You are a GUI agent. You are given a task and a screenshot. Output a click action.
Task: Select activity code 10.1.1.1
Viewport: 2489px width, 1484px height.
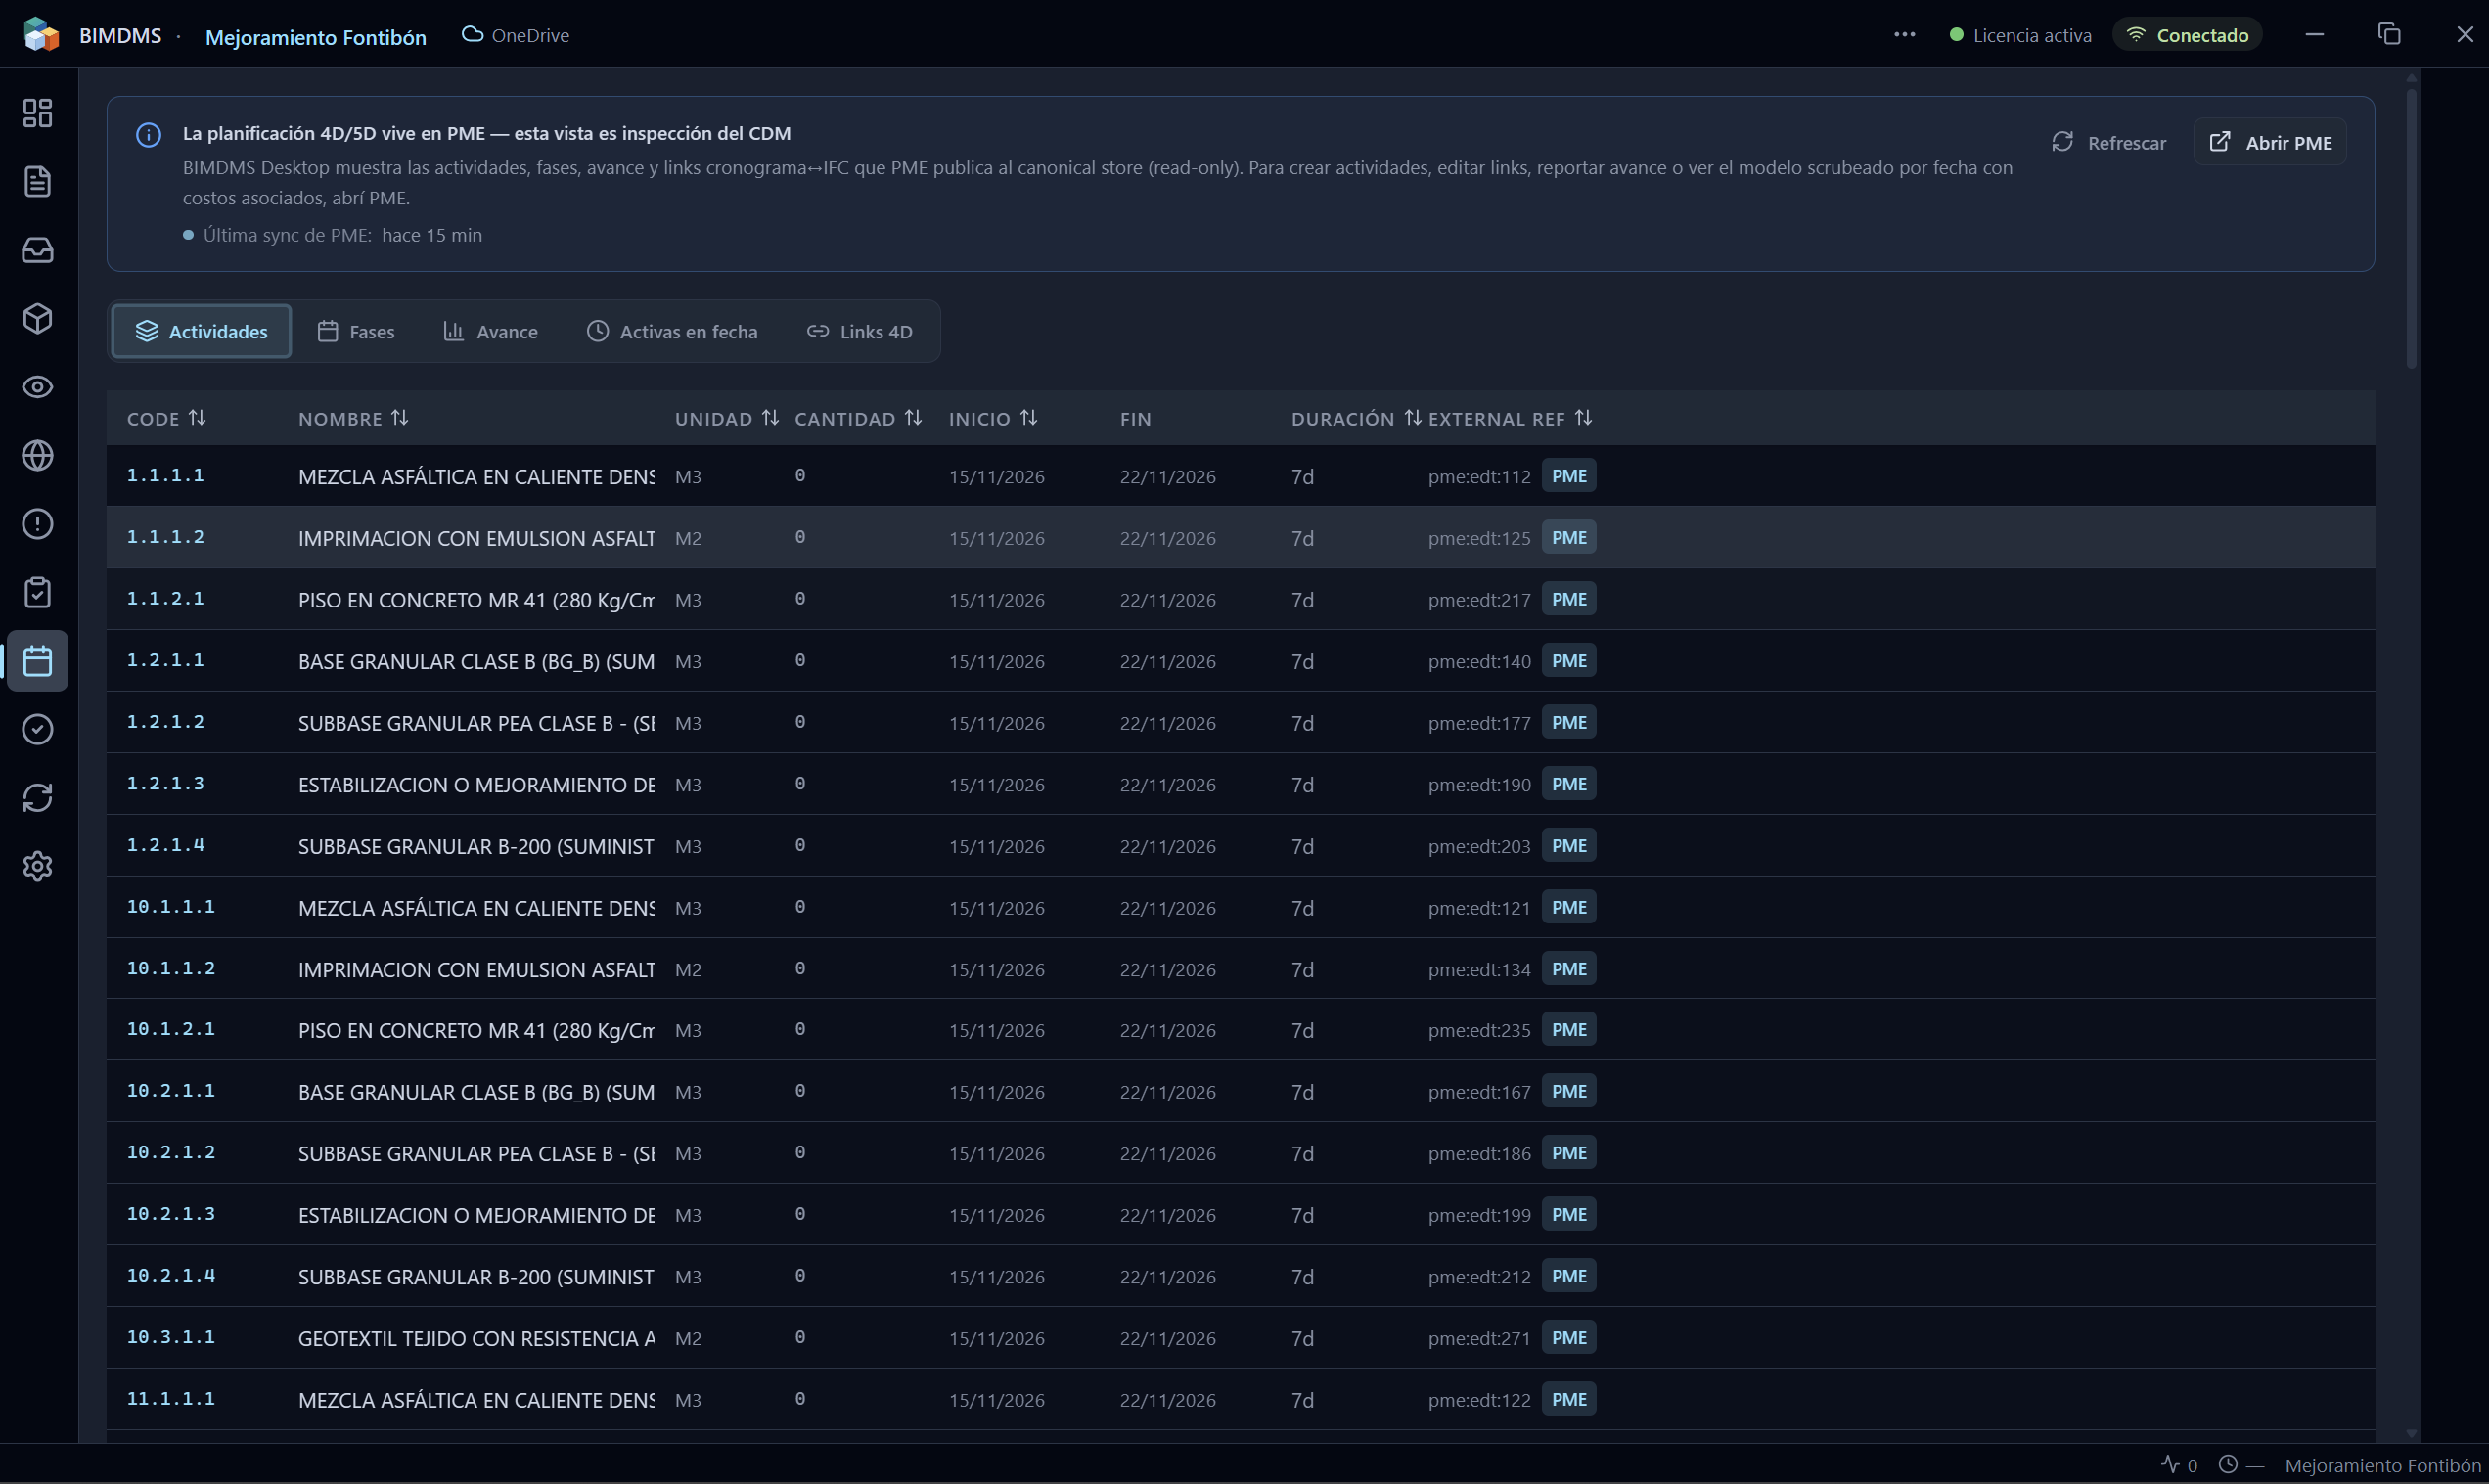coord(170,906)
